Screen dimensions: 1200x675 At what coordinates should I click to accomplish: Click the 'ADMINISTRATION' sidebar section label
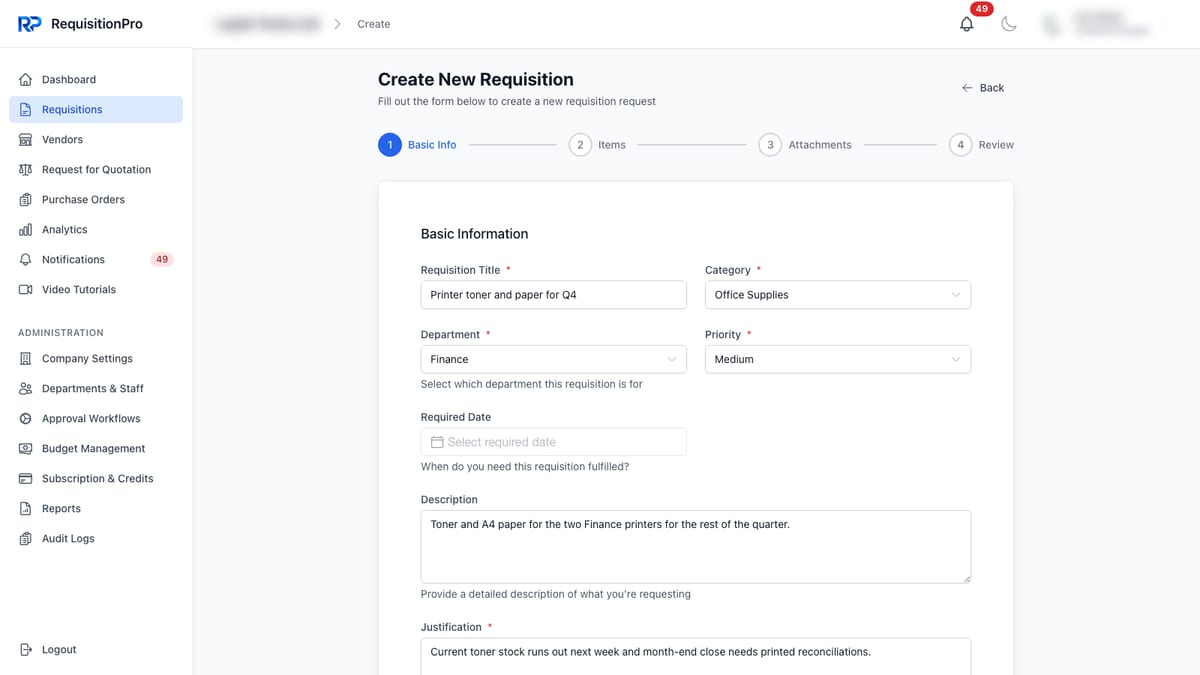coord(61,333)
